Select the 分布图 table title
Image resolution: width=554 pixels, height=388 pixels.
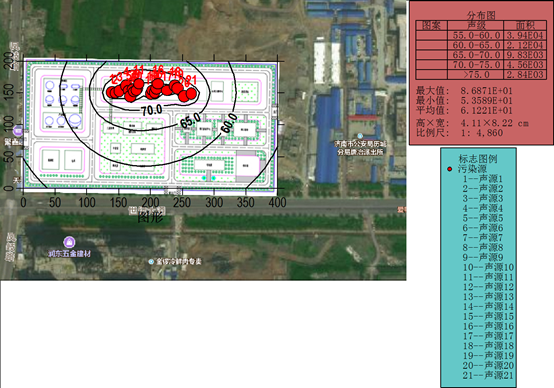coord(481,15)
